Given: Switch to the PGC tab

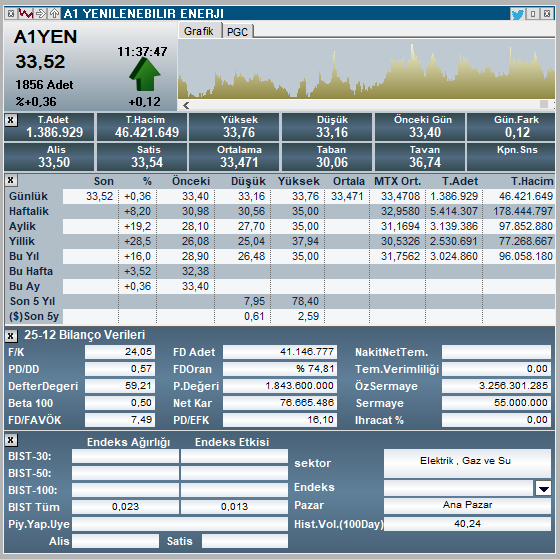Looking at the screenshot, I should pos(238,32).
